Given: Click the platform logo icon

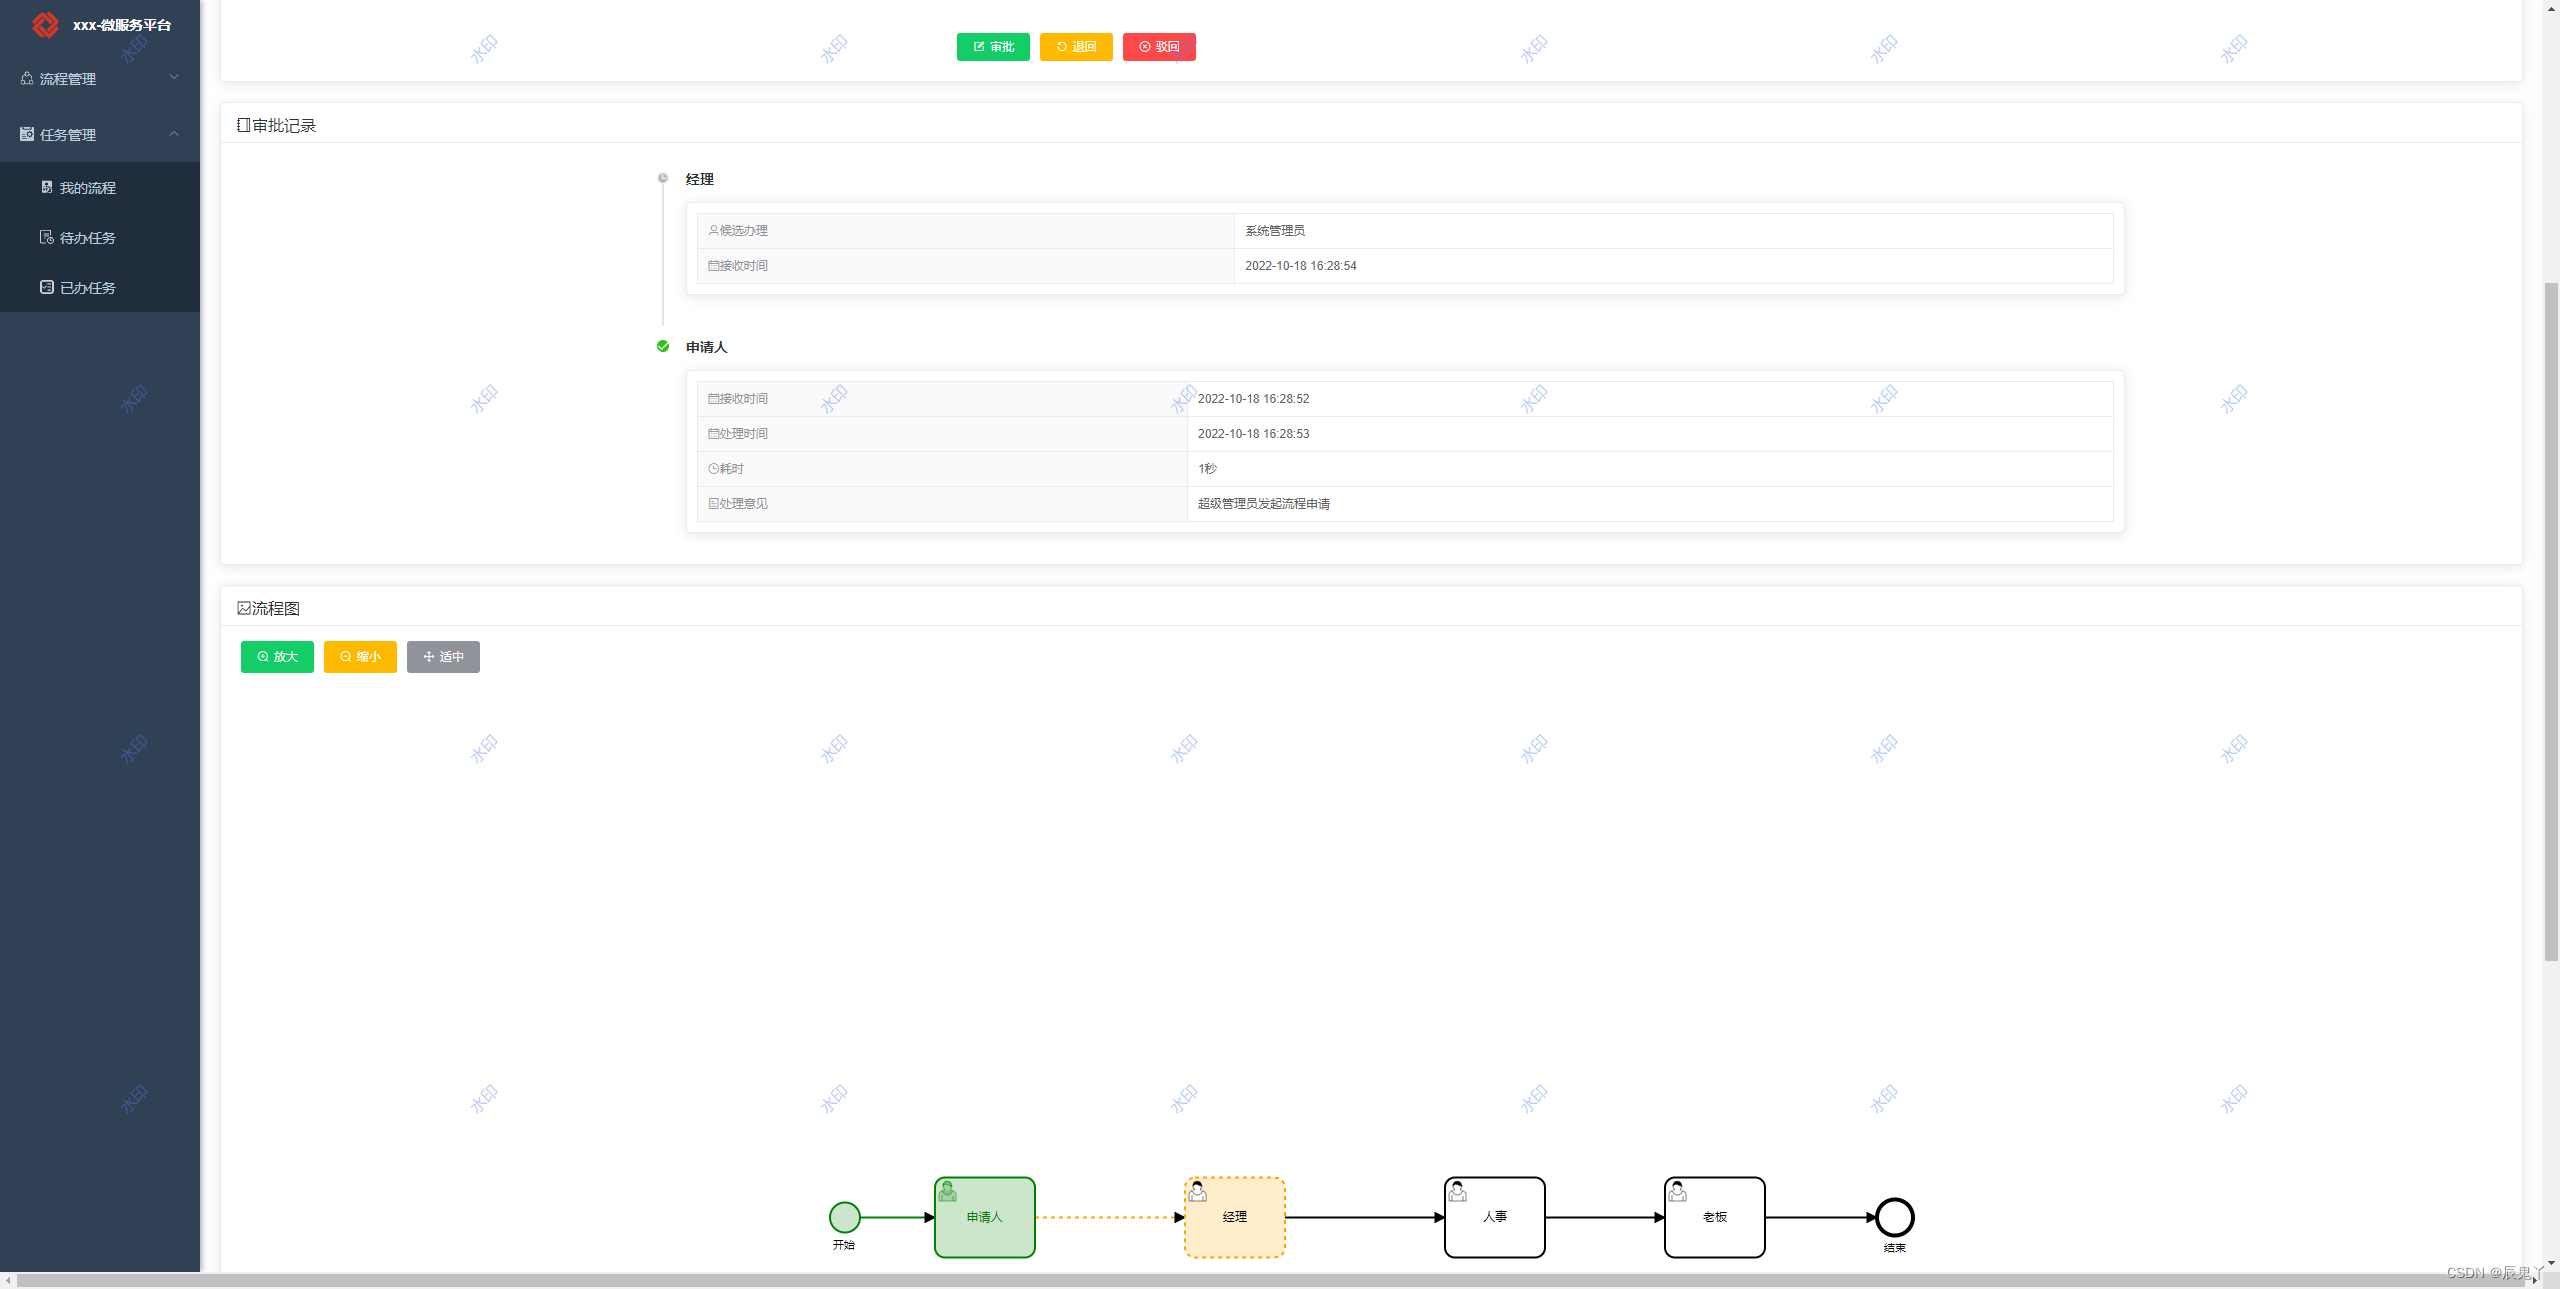Looking at the screenshot, I should pyautogui.click(x=45, y=25).
